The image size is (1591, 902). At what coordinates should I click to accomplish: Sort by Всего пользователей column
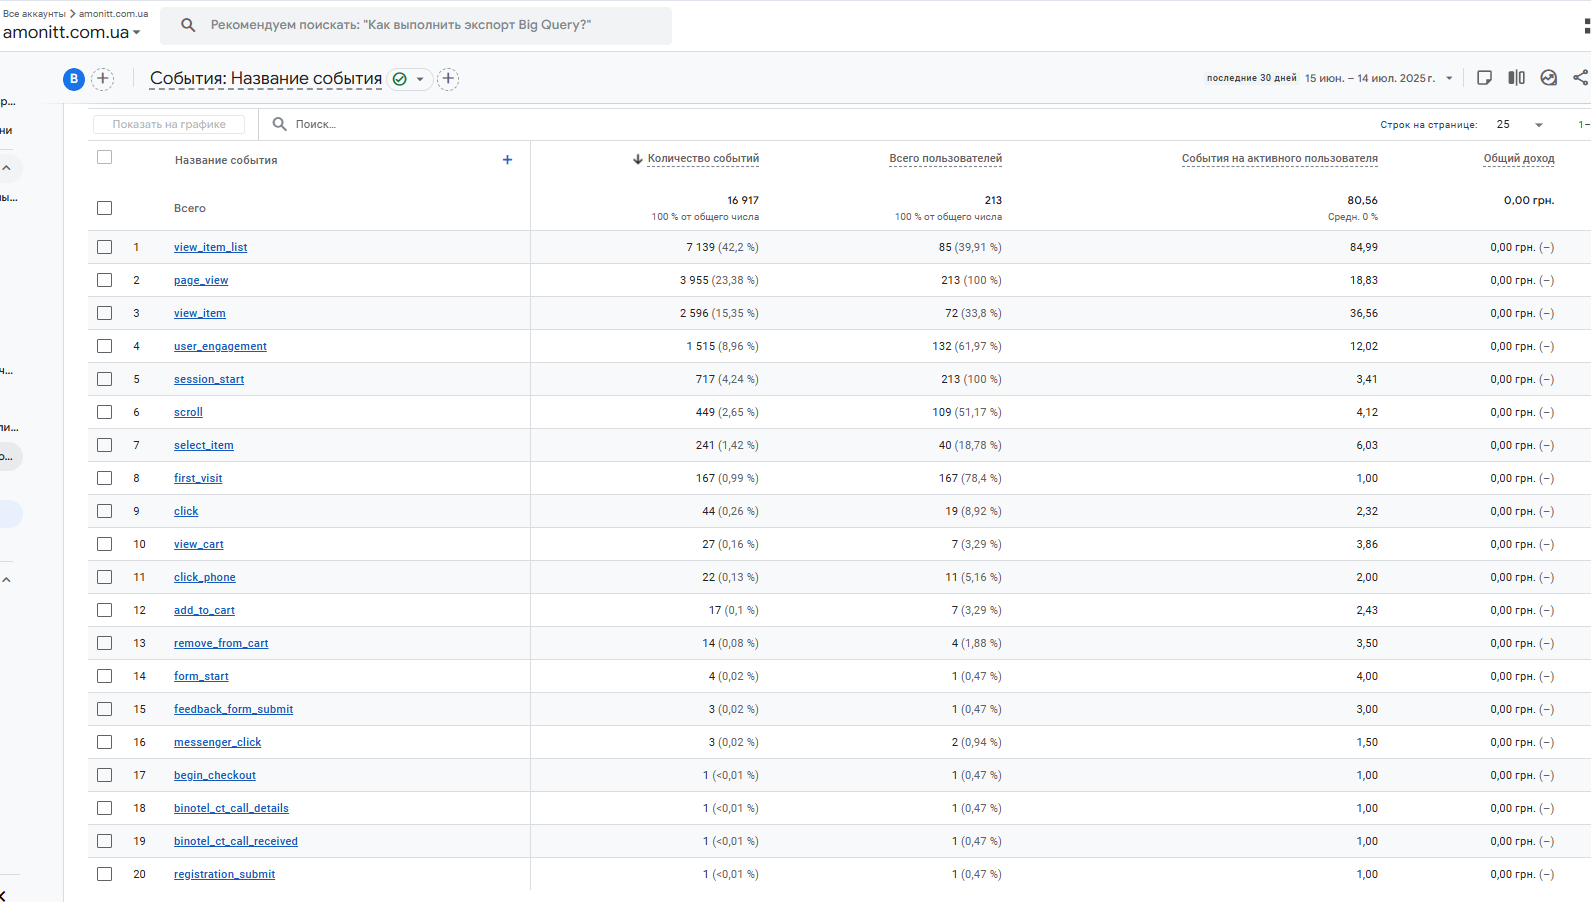click(945, 158)
